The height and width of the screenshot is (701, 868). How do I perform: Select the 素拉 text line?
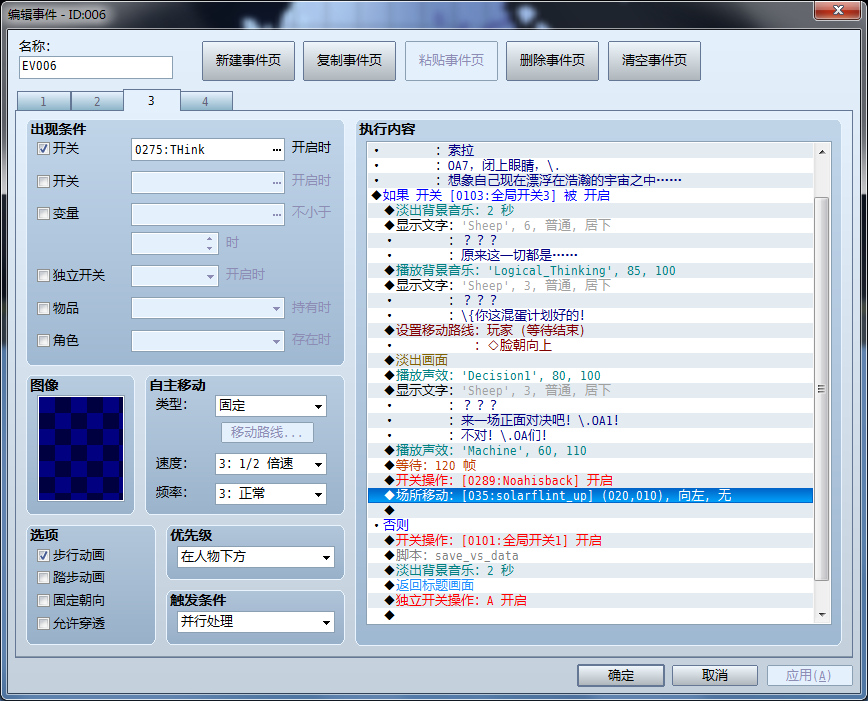point(590,150)
